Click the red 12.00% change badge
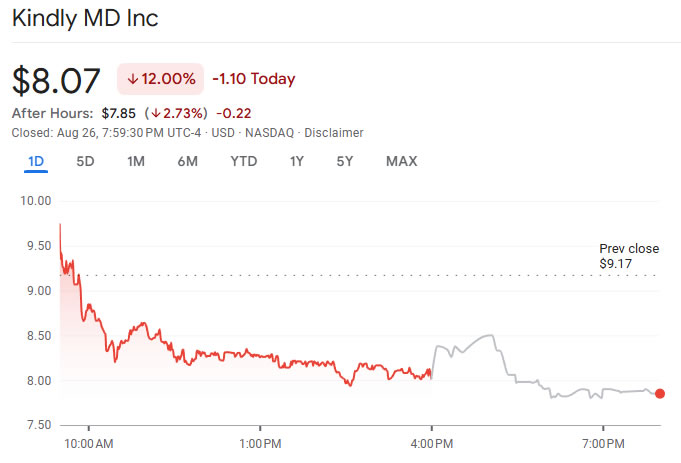 pyautogui.click(x=160, y=79)
